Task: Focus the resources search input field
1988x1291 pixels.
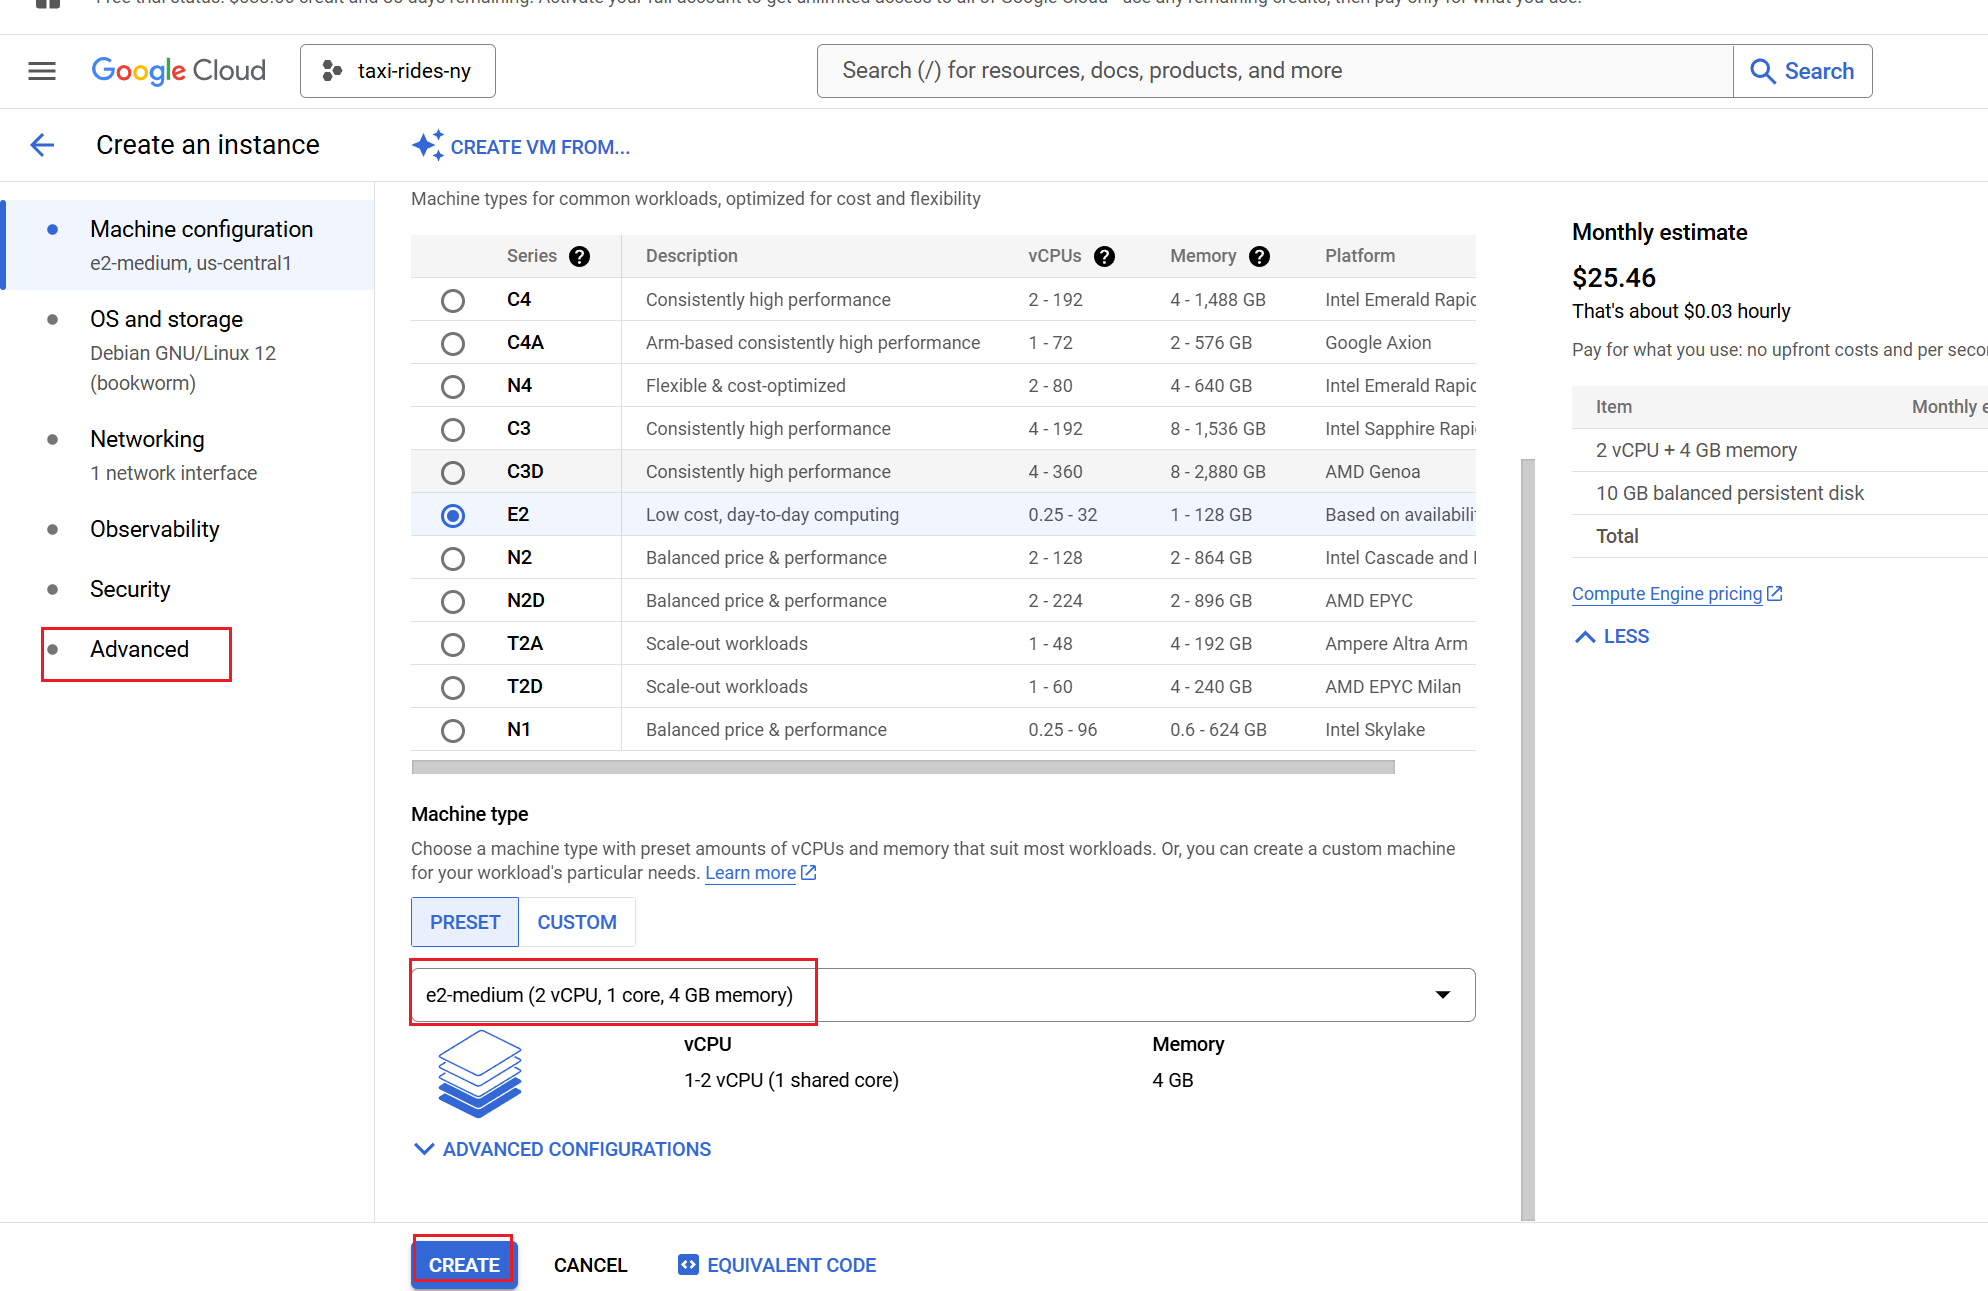Action: (1275, 71)
